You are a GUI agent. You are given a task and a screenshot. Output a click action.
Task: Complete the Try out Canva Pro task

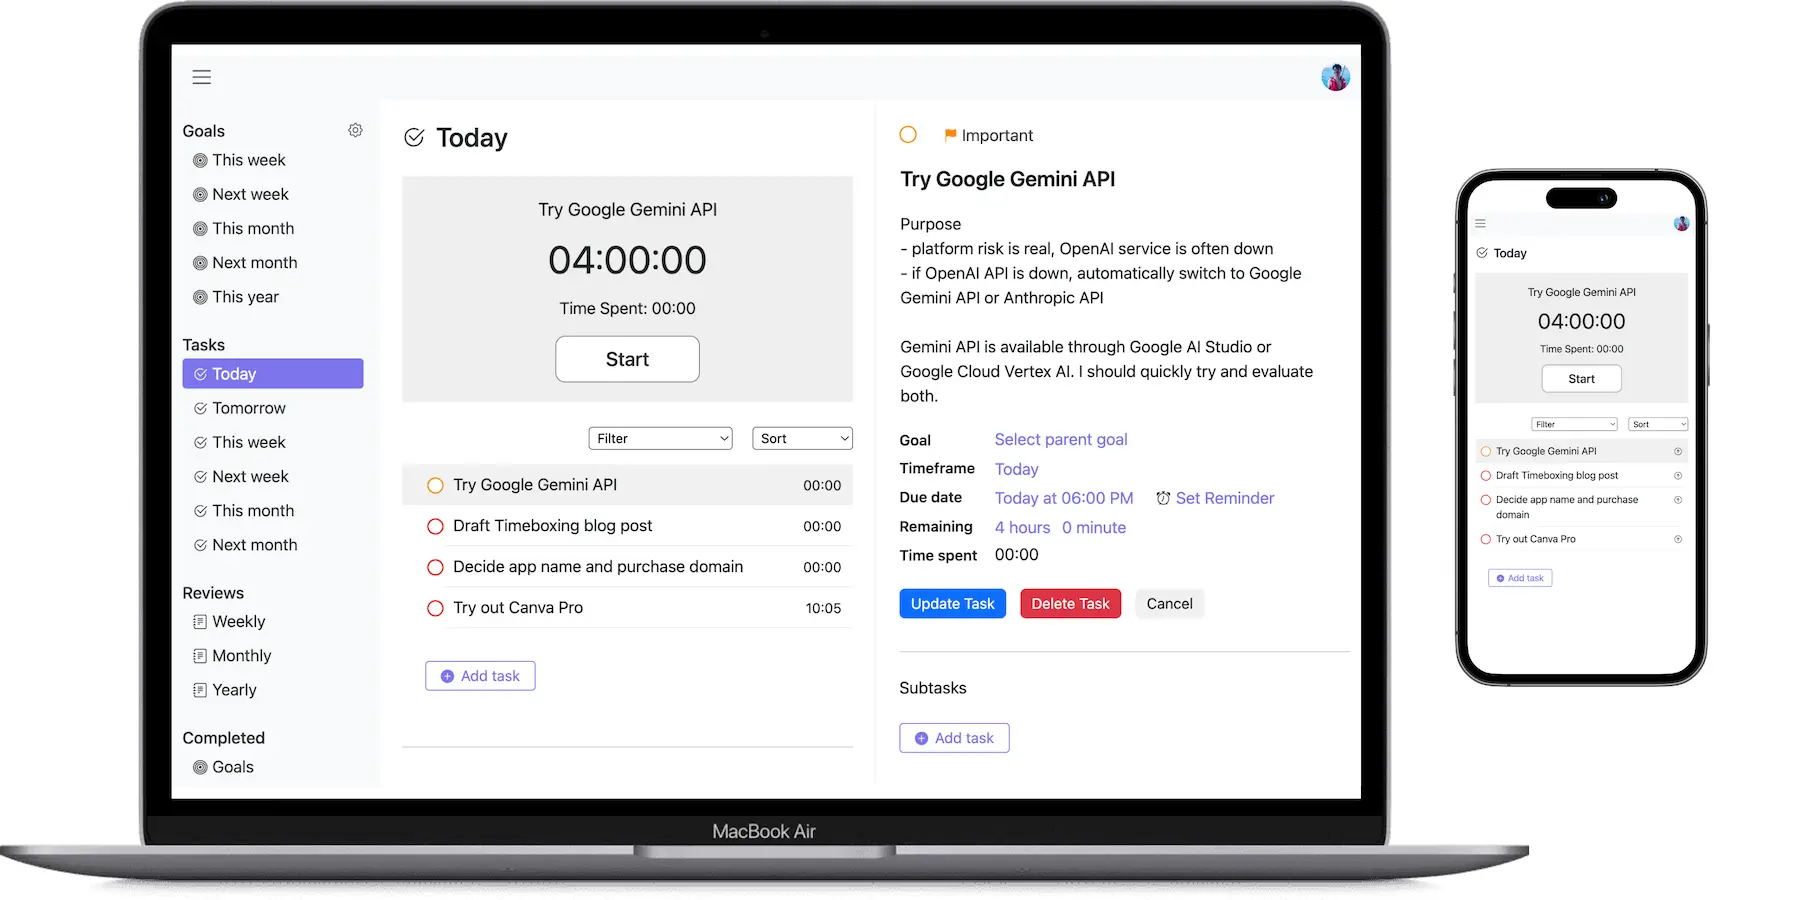[435, 607]
